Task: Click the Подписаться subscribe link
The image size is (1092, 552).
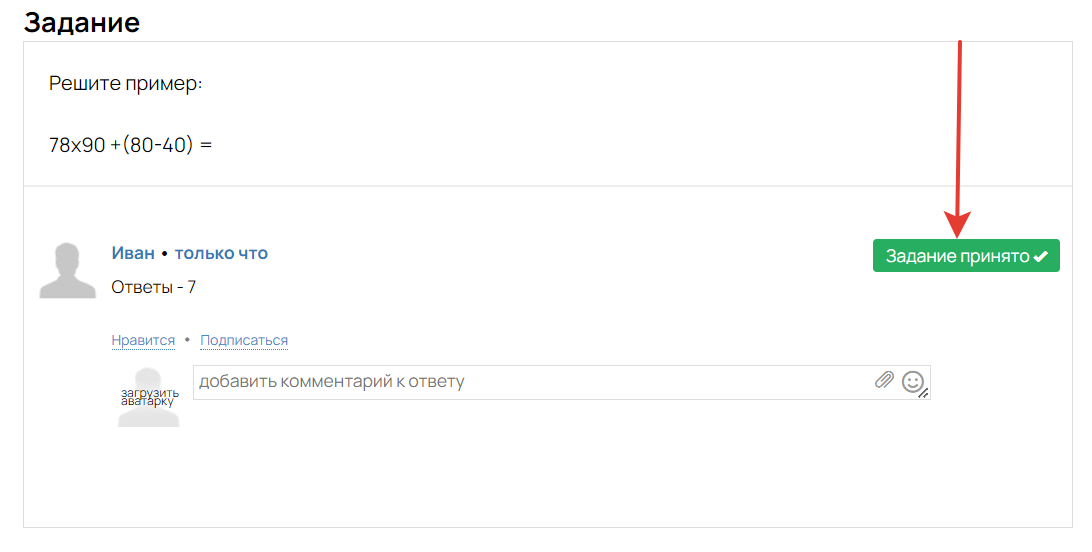Action: 244,340
